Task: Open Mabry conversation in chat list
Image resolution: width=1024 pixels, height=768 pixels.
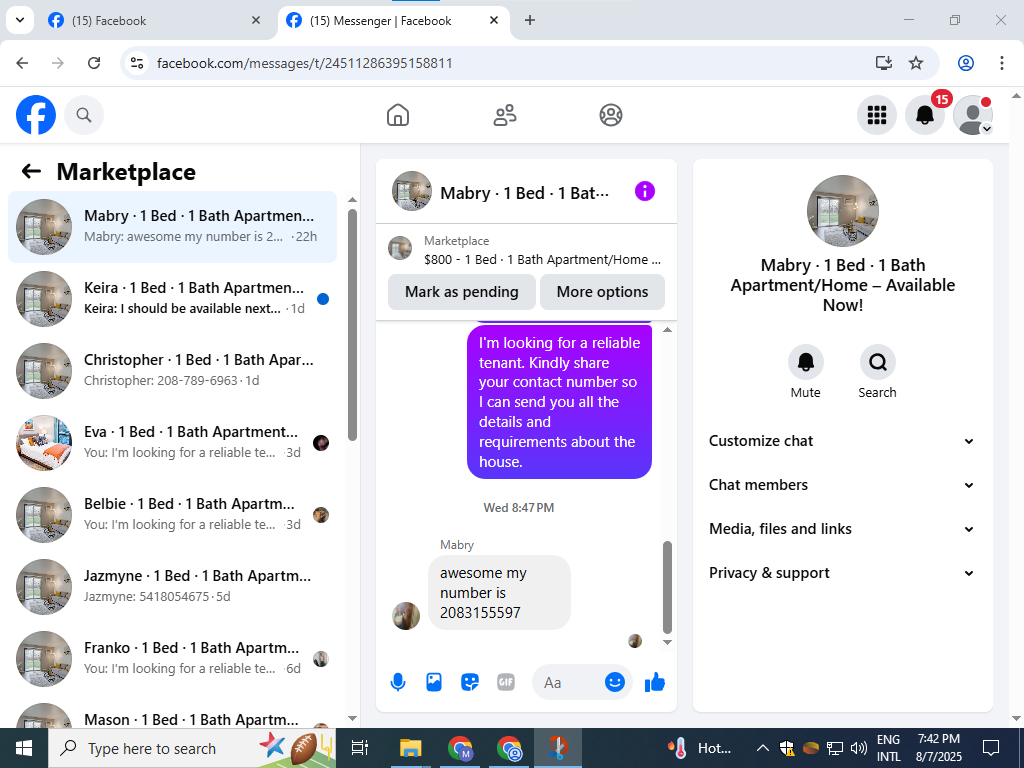Action: pyautogui.click(x=172, y=227)
